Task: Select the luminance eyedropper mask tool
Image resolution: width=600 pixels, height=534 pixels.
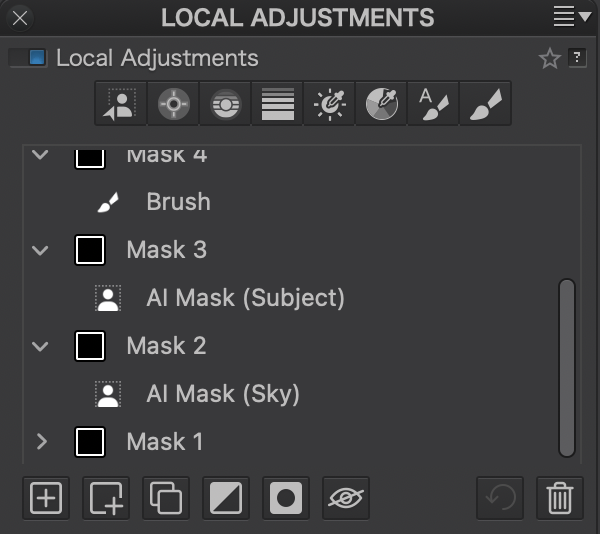Action: (x=329, y=104)
